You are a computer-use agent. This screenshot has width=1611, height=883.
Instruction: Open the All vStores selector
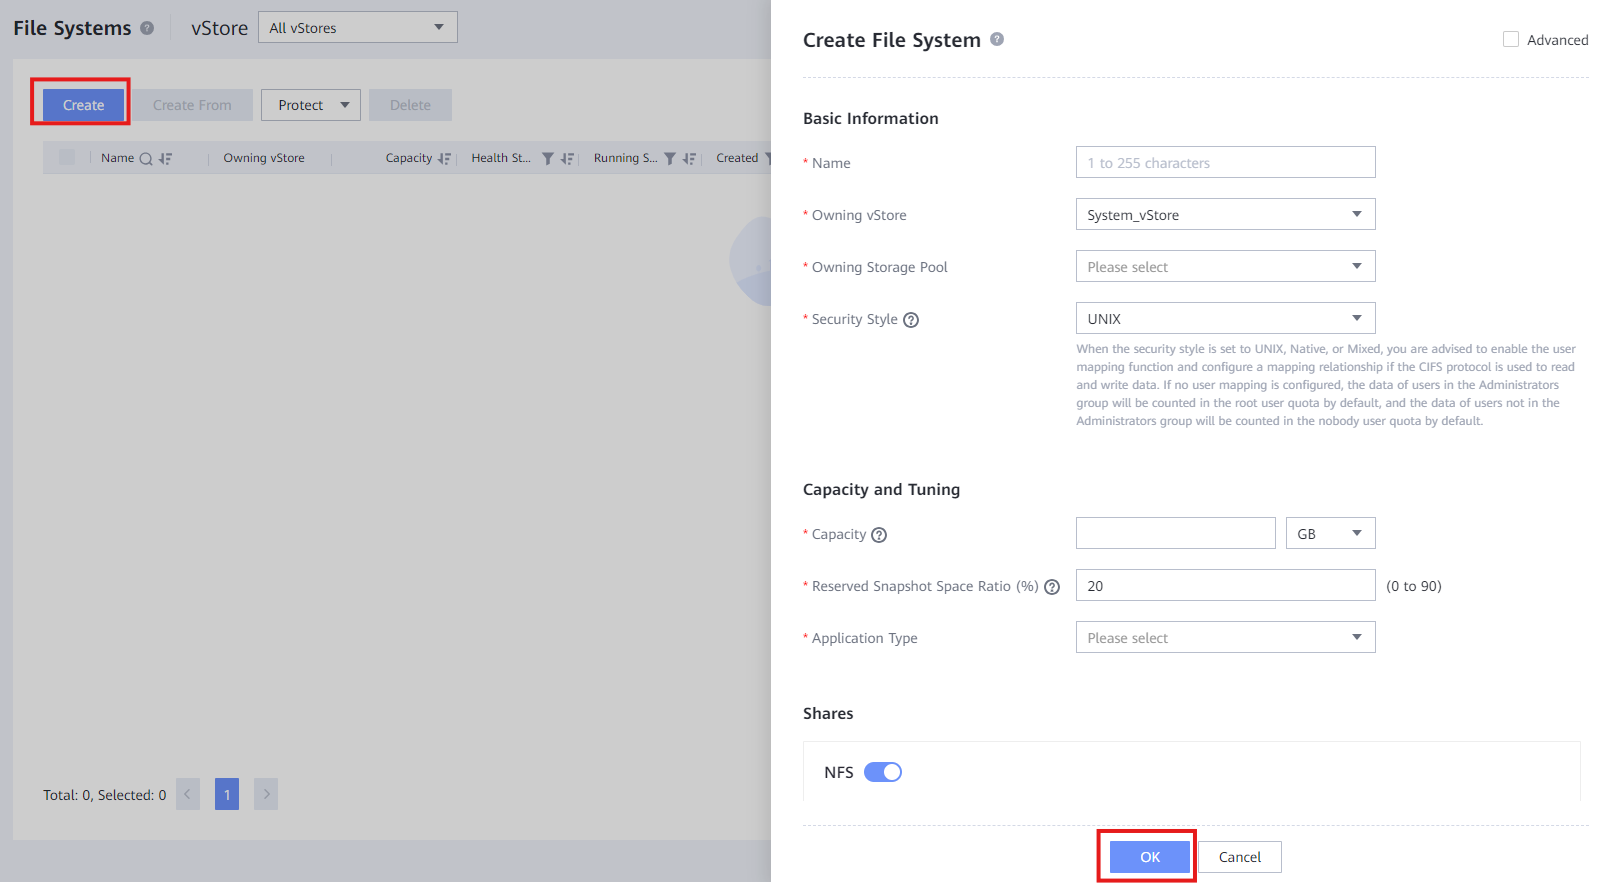point(358,27)
